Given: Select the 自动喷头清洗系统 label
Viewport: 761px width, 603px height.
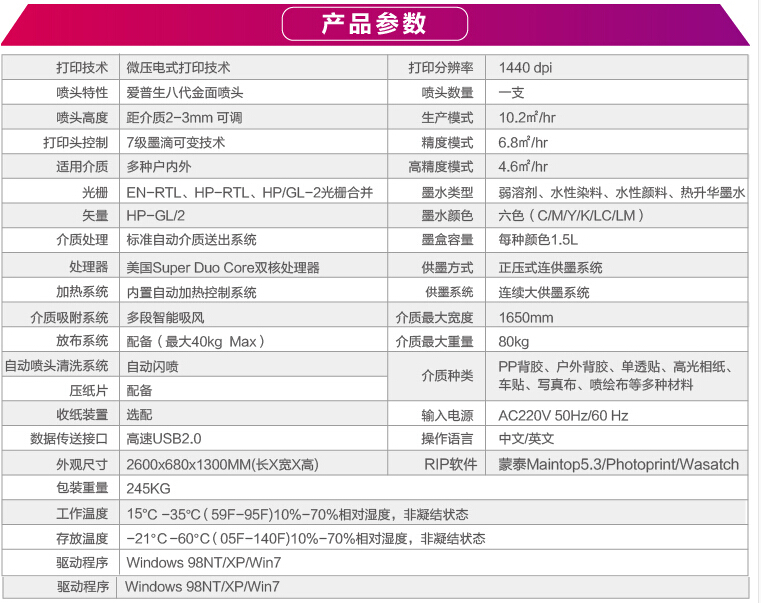Looking at the screenshot, I should (x=56, y=366).
